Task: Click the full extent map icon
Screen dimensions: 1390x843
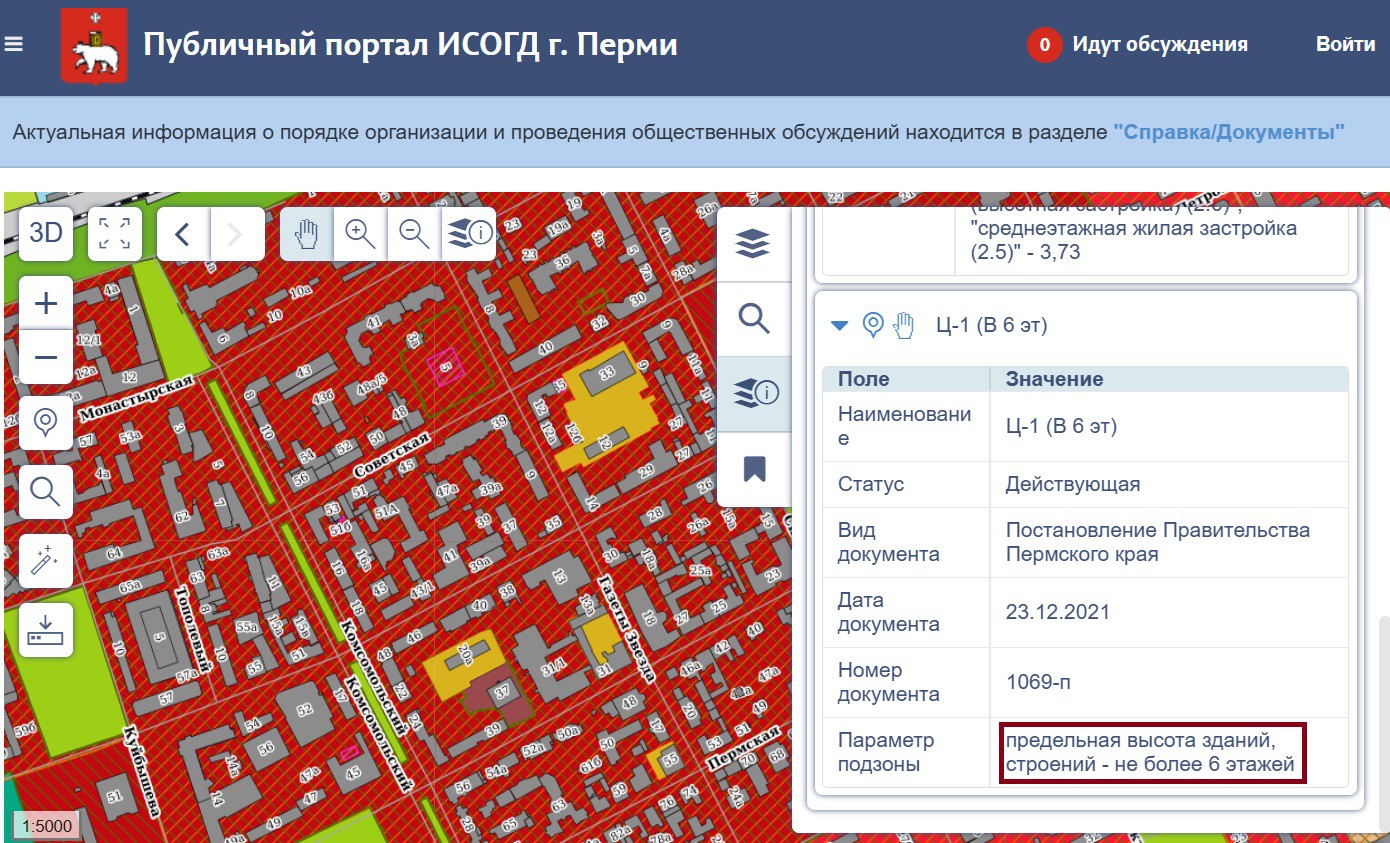Action: tap(115, 233)
